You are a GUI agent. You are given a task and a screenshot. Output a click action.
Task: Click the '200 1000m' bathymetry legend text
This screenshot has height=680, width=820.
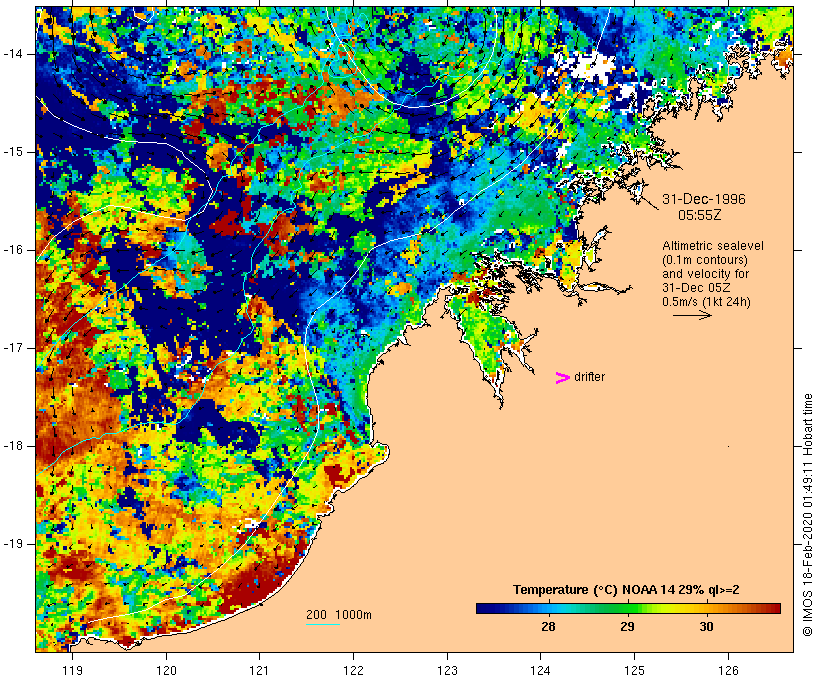click(339, 615)
